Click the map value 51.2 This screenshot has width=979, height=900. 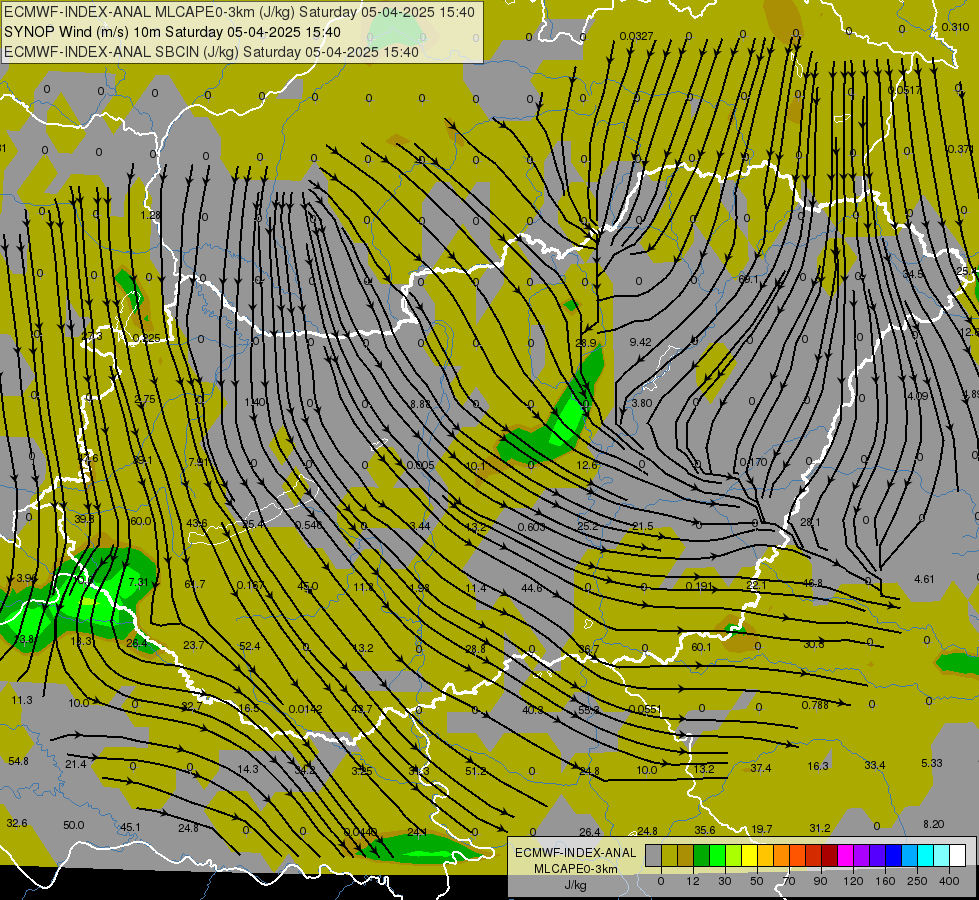click(476, 771)
